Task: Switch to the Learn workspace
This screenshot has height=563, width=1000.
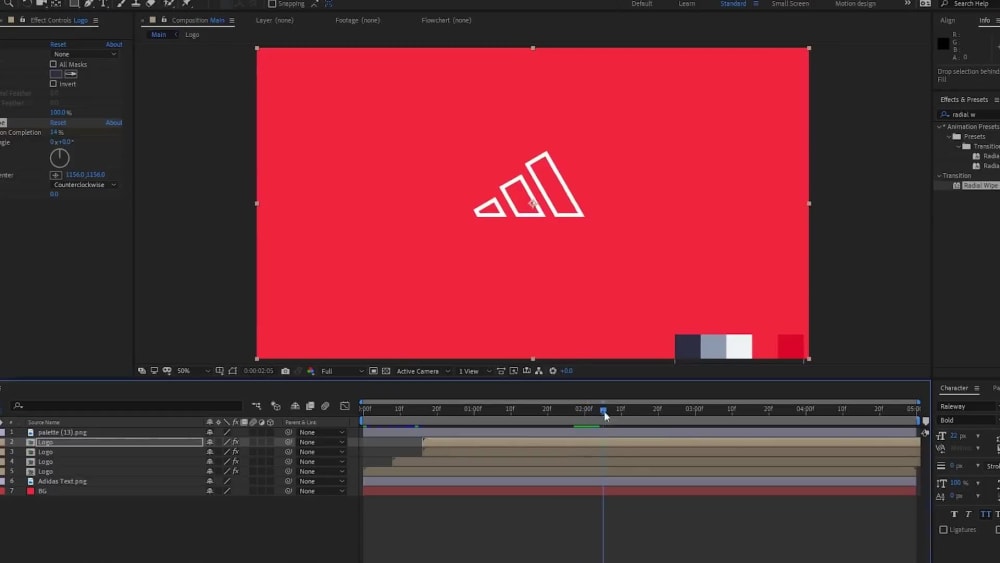Action: pyautogui.click(x=687, y=3)
